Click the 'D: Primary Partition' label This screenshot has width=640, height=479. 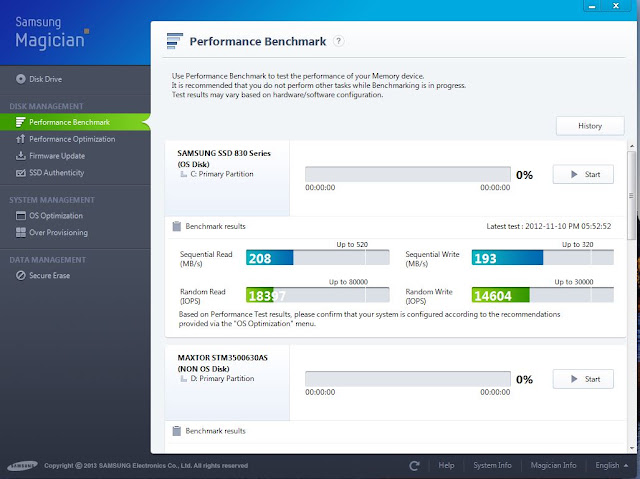click(x=222, y=379)
